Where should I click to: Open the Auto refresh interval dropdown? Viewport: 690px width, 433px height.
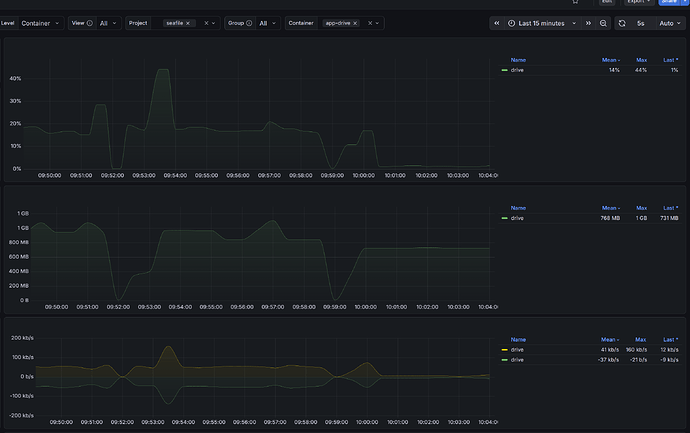(666, 23)
